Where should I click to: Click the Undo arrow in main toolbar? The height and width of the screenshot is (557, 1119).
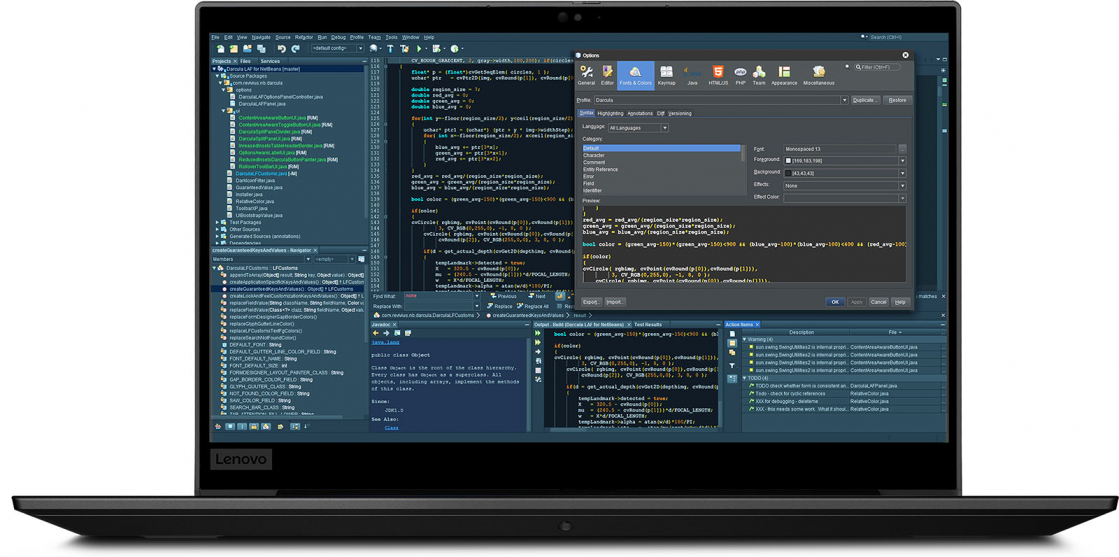[x=281, y=48]
